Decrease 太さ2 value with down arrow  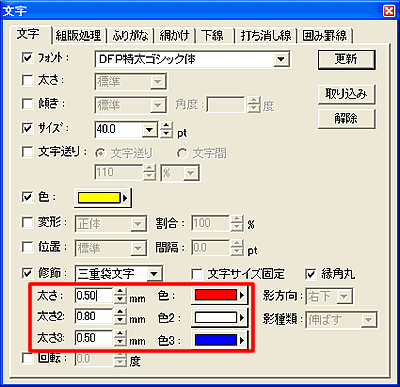click(120, 321)
